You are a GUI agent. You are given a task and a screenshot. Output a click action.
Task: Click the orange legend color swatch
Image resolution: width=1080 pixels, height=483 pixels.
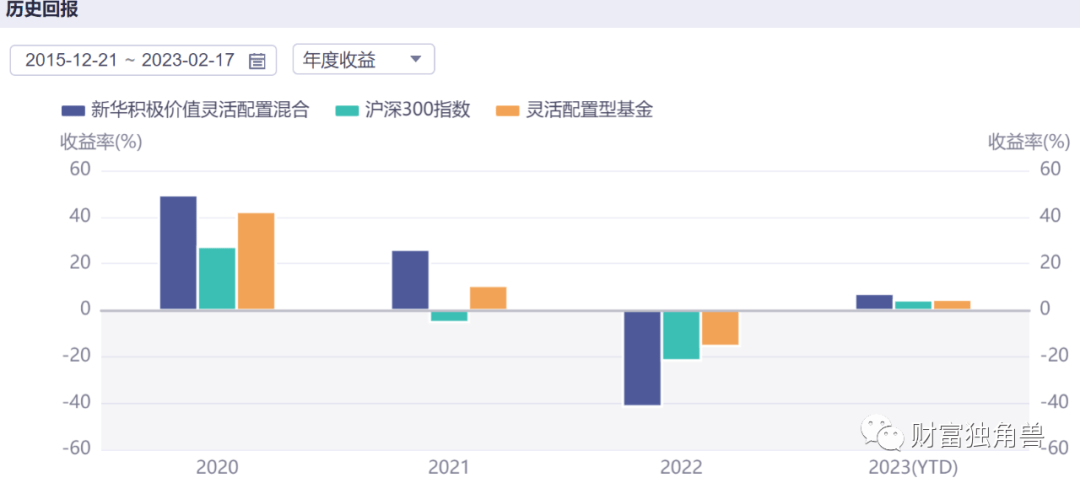(x=508, y=110)
